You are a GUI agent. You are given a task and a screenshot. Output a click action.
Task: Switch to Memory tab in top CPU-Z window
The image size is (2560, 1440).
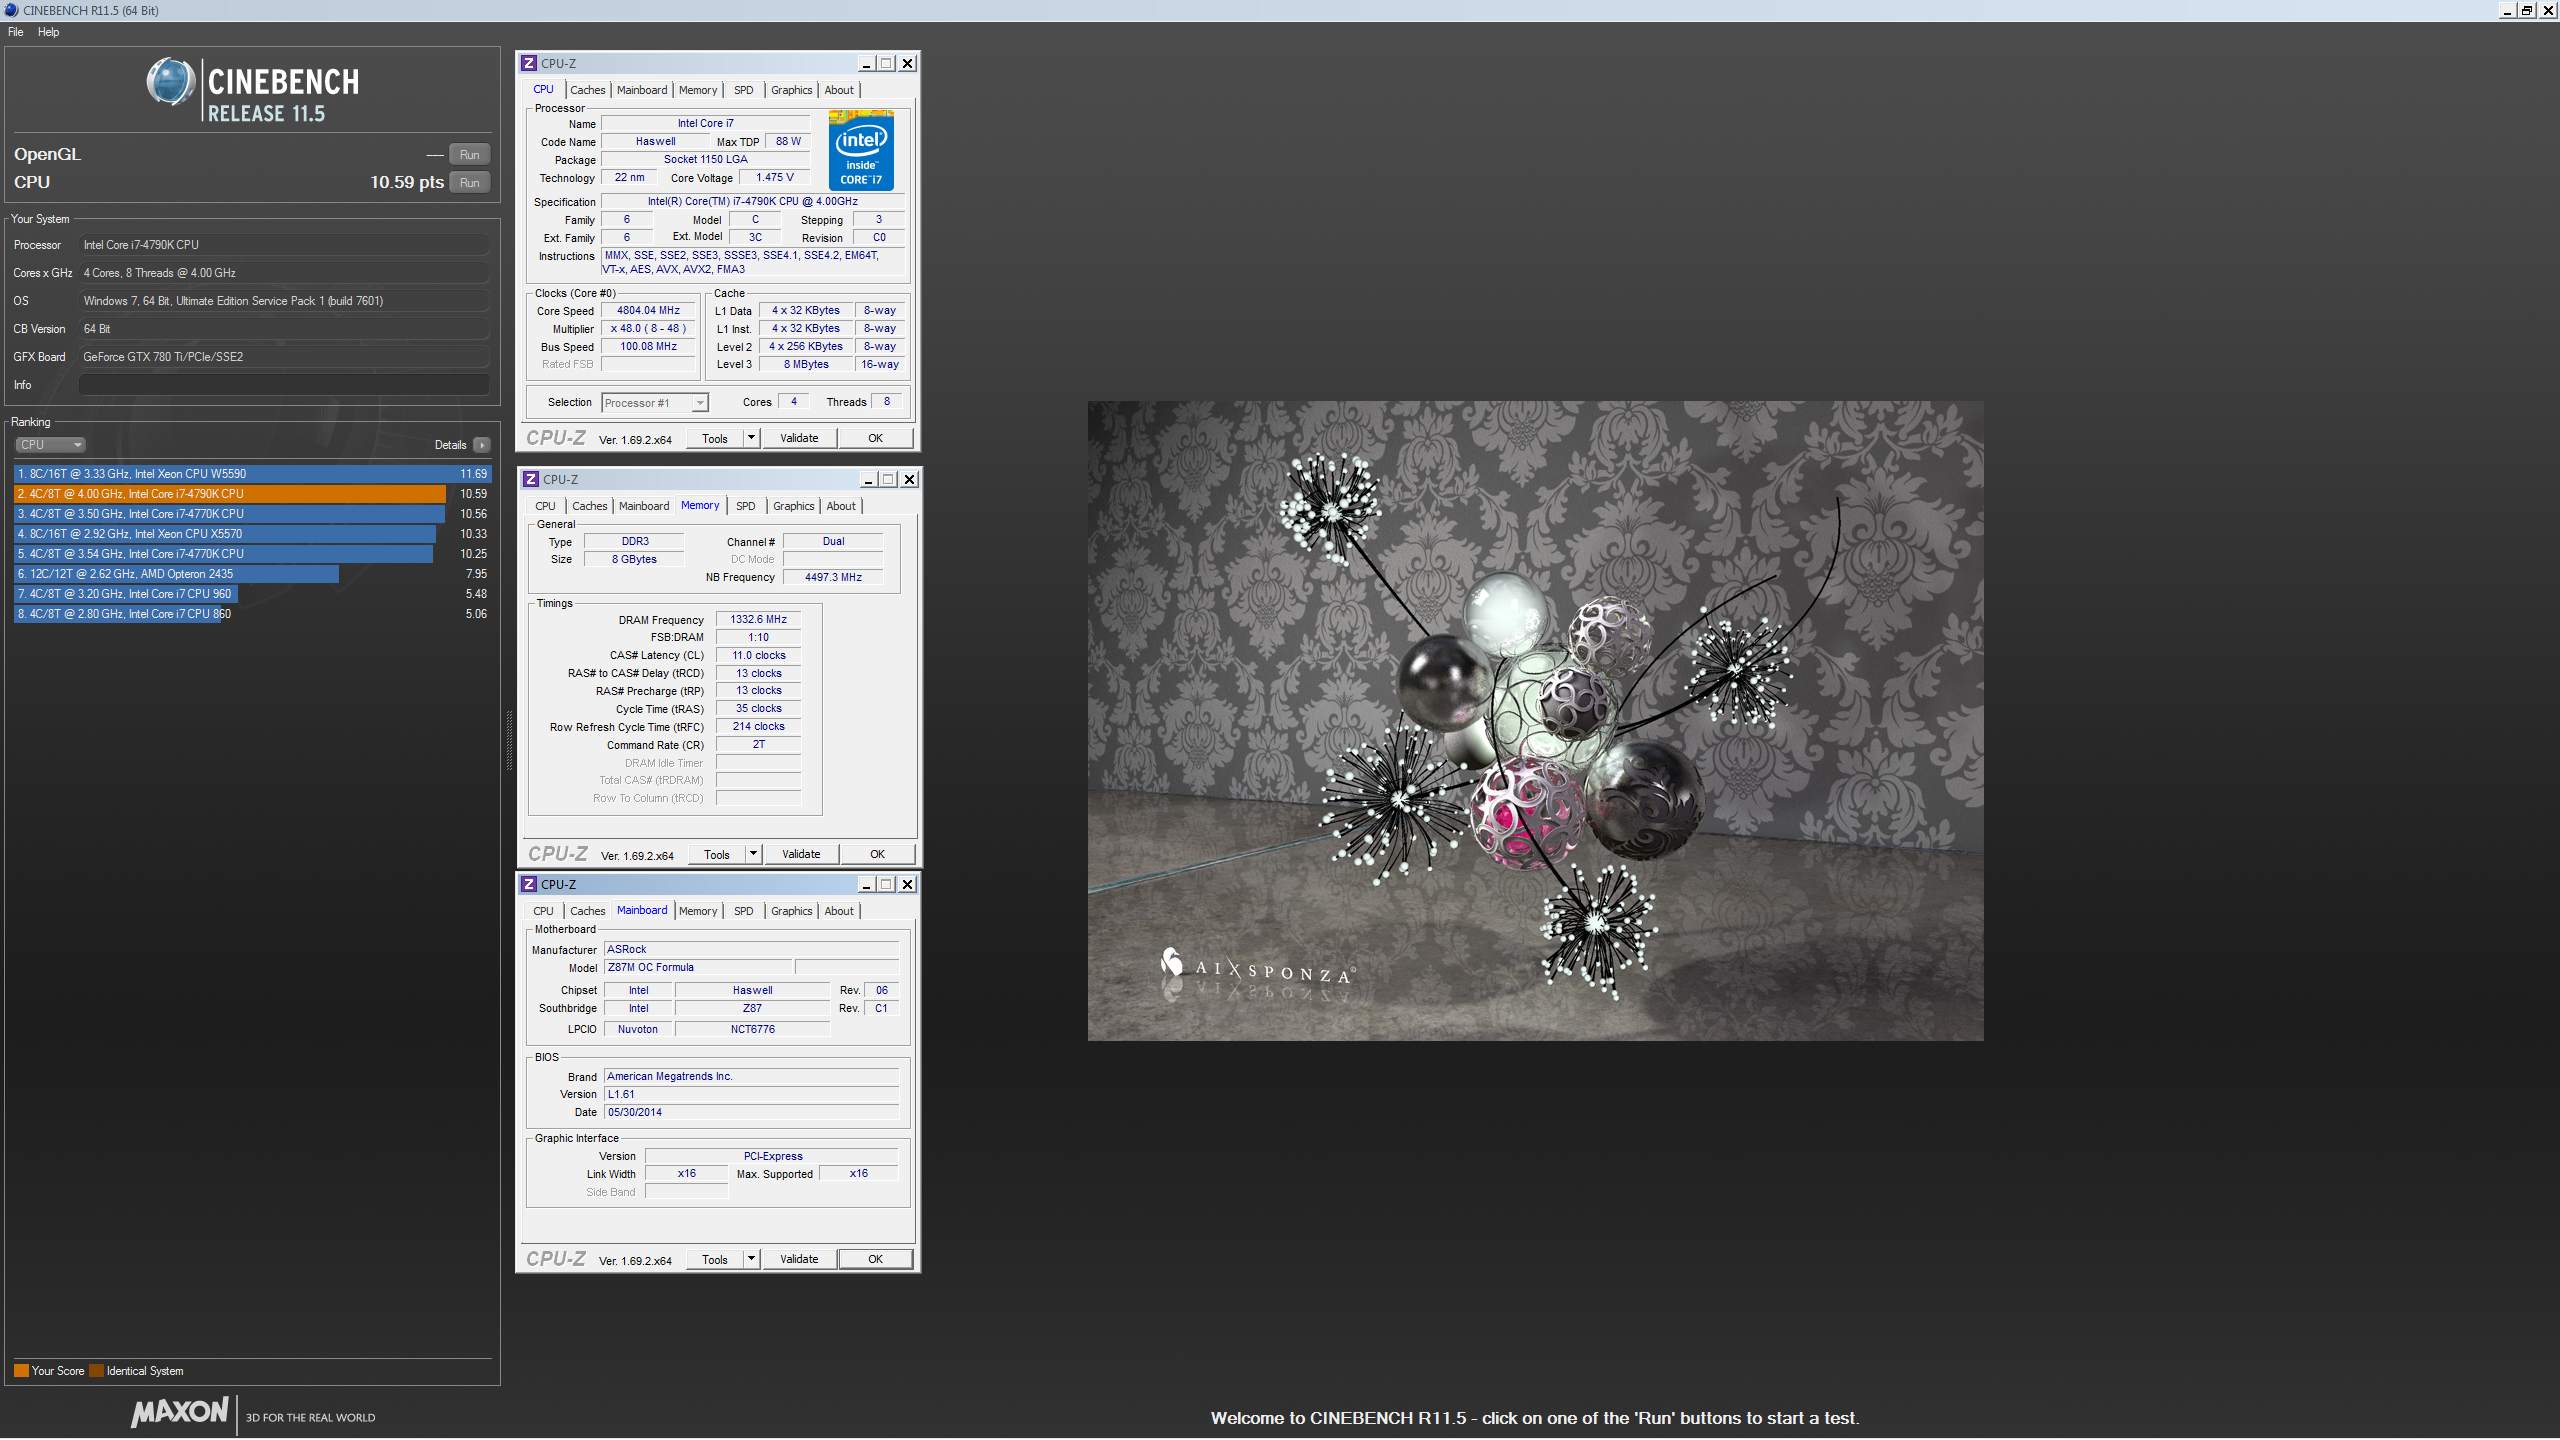[x=698, y=90]
